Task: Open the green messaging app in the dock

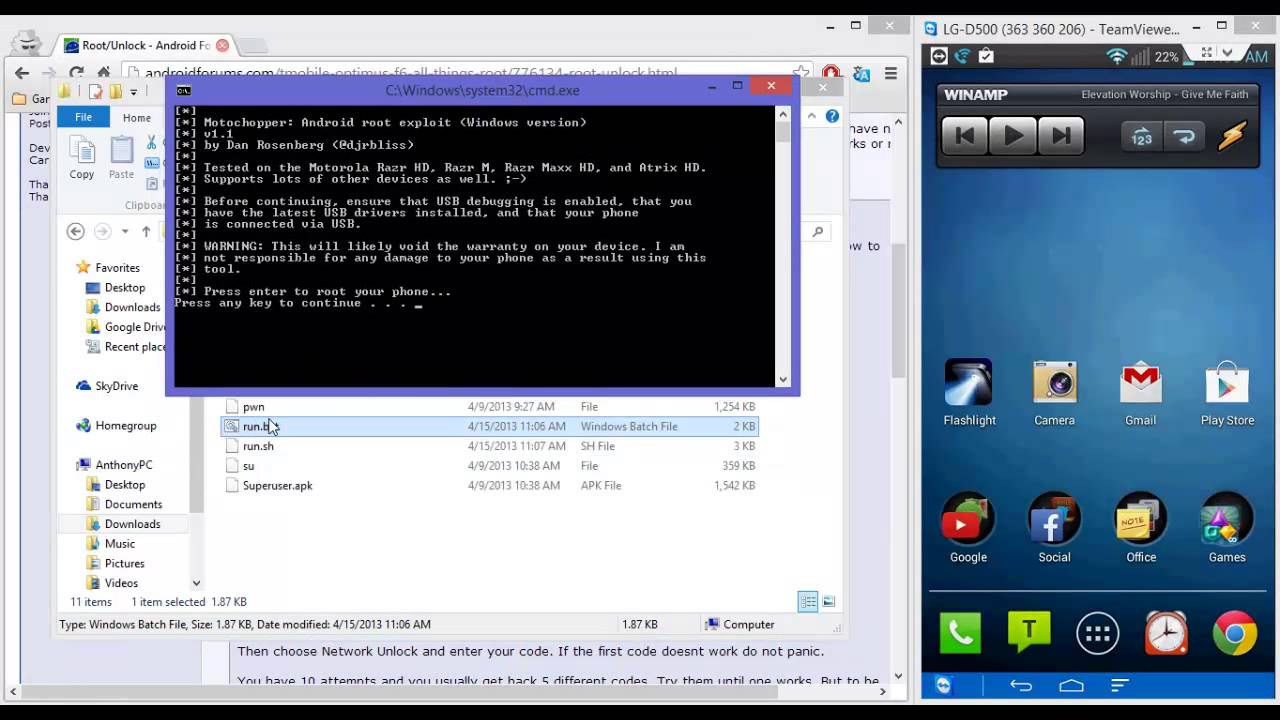Action: 1029,633
